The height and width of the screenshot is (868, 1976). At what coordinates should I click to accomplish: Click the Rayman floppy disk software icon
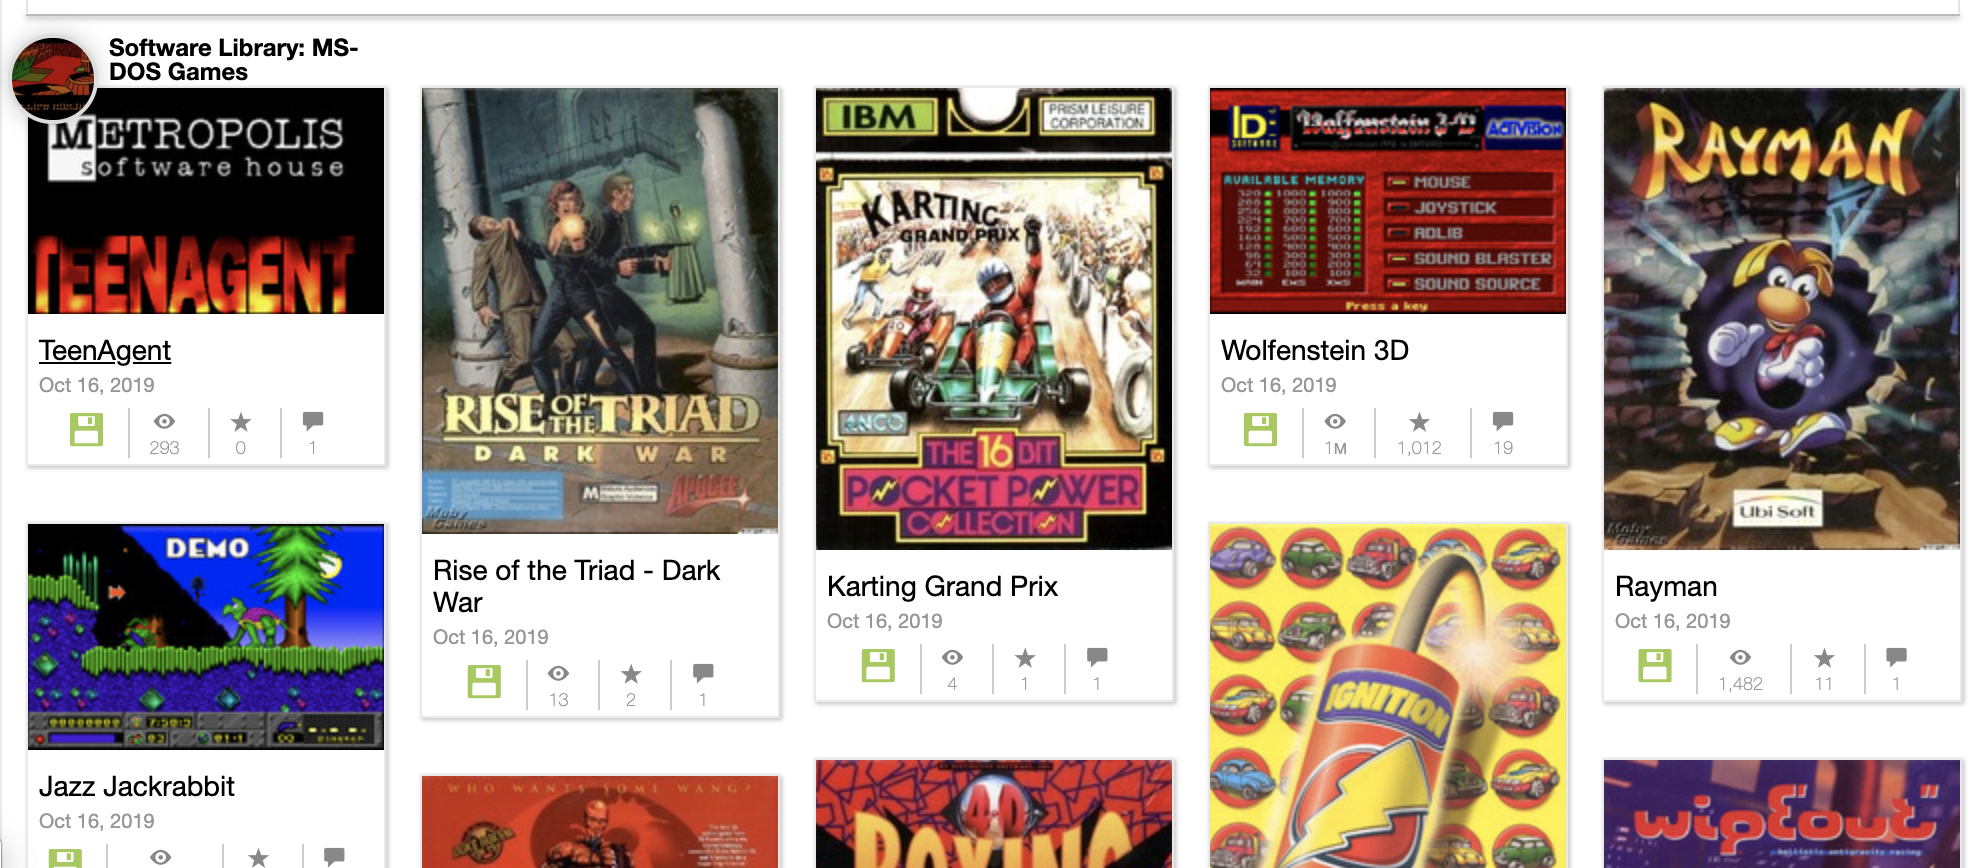point(1655,666)
